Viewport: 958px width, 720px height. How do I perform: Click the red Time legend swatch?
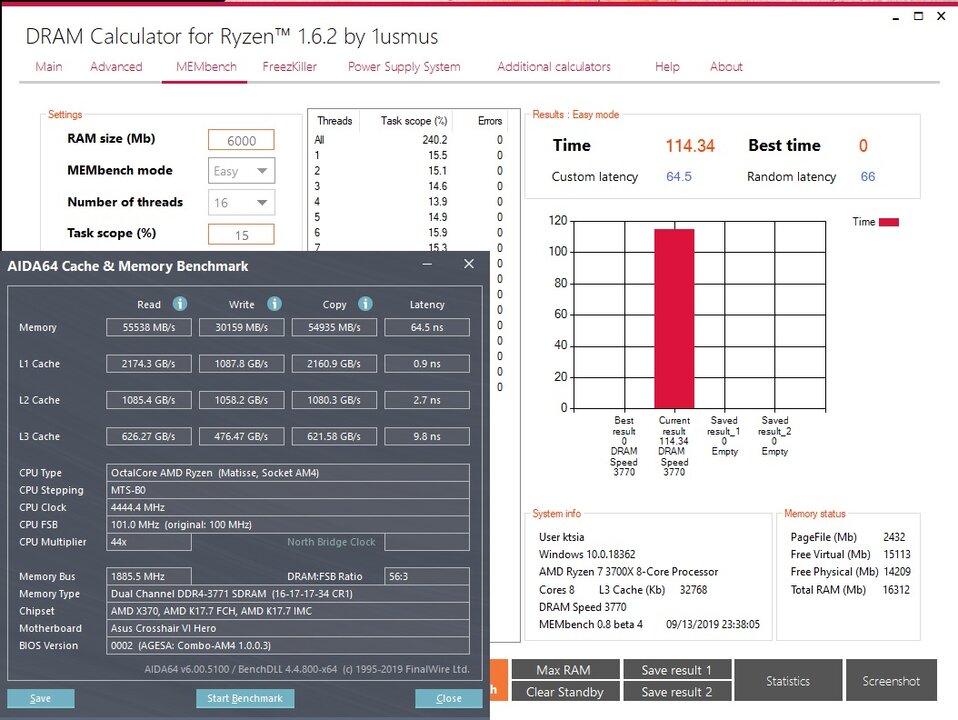[x=889, y=222]
